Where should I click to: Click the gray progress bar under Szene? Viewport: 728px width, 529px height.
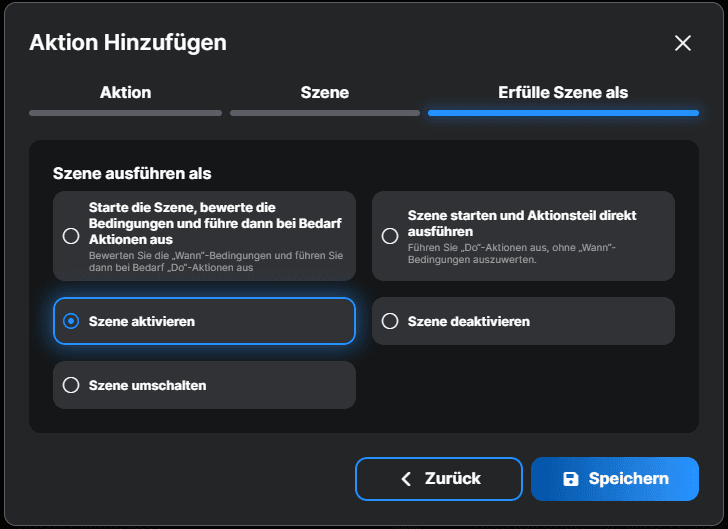(x=325, y=113)
